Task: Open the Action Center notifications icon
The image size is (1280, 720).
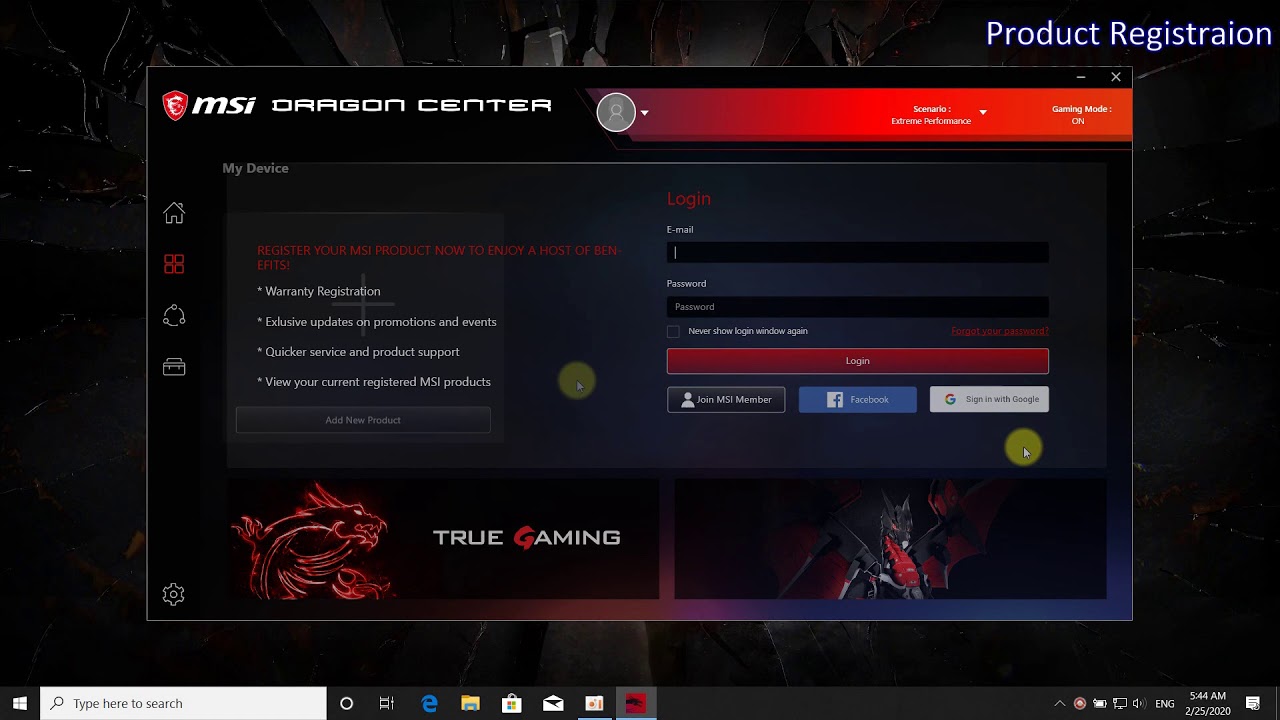Action: [x=1253, y=703]
